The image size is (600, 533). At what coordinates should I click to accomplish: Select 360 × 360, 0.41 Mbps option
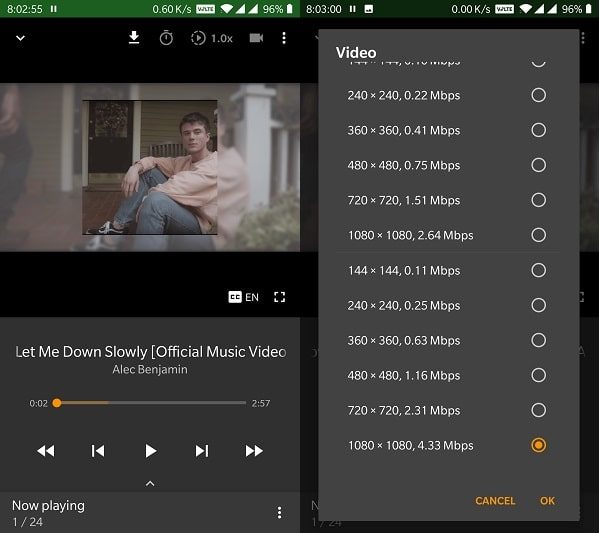[x=448, y=130]
